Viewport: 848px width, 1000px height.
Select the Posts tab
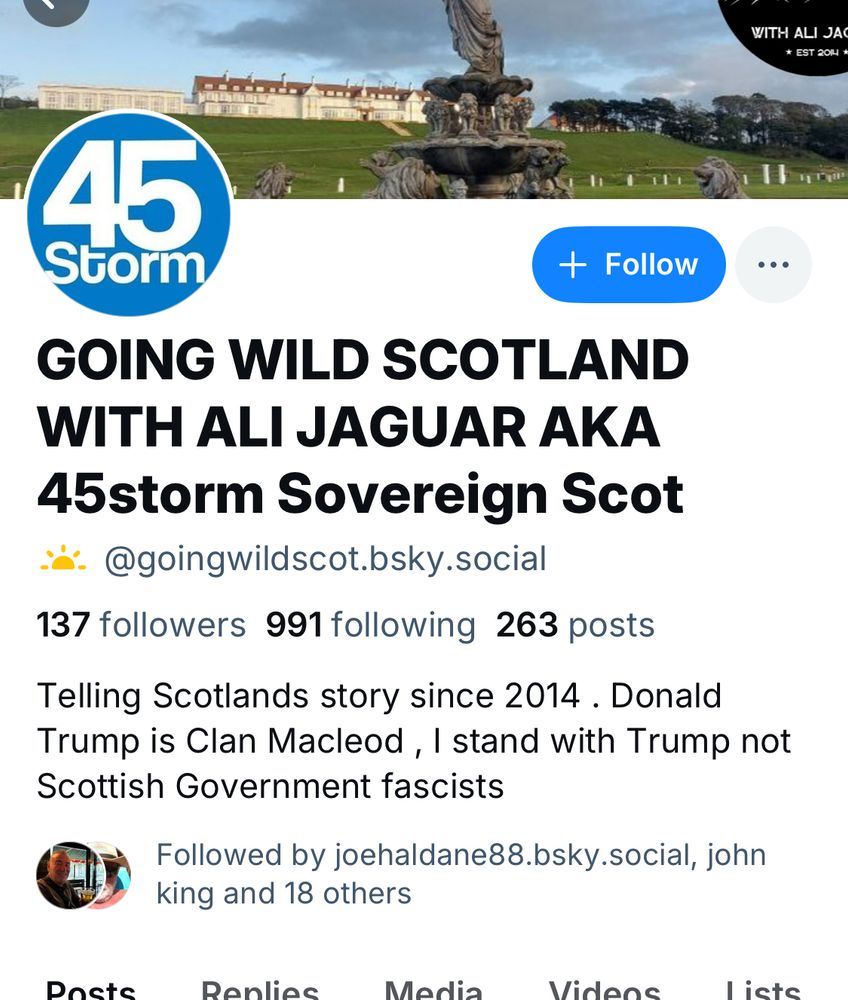91,989
